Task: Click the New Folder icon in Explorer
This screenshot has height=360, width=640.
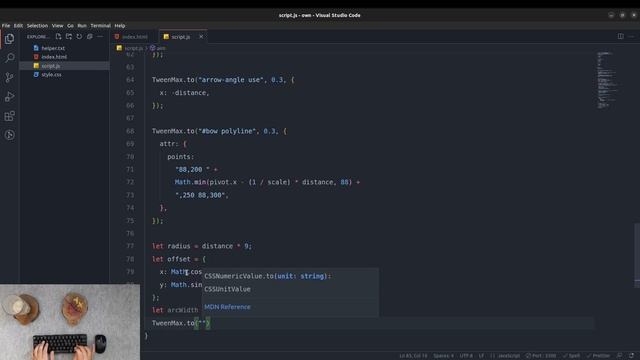Action: [x=69, y=37]
